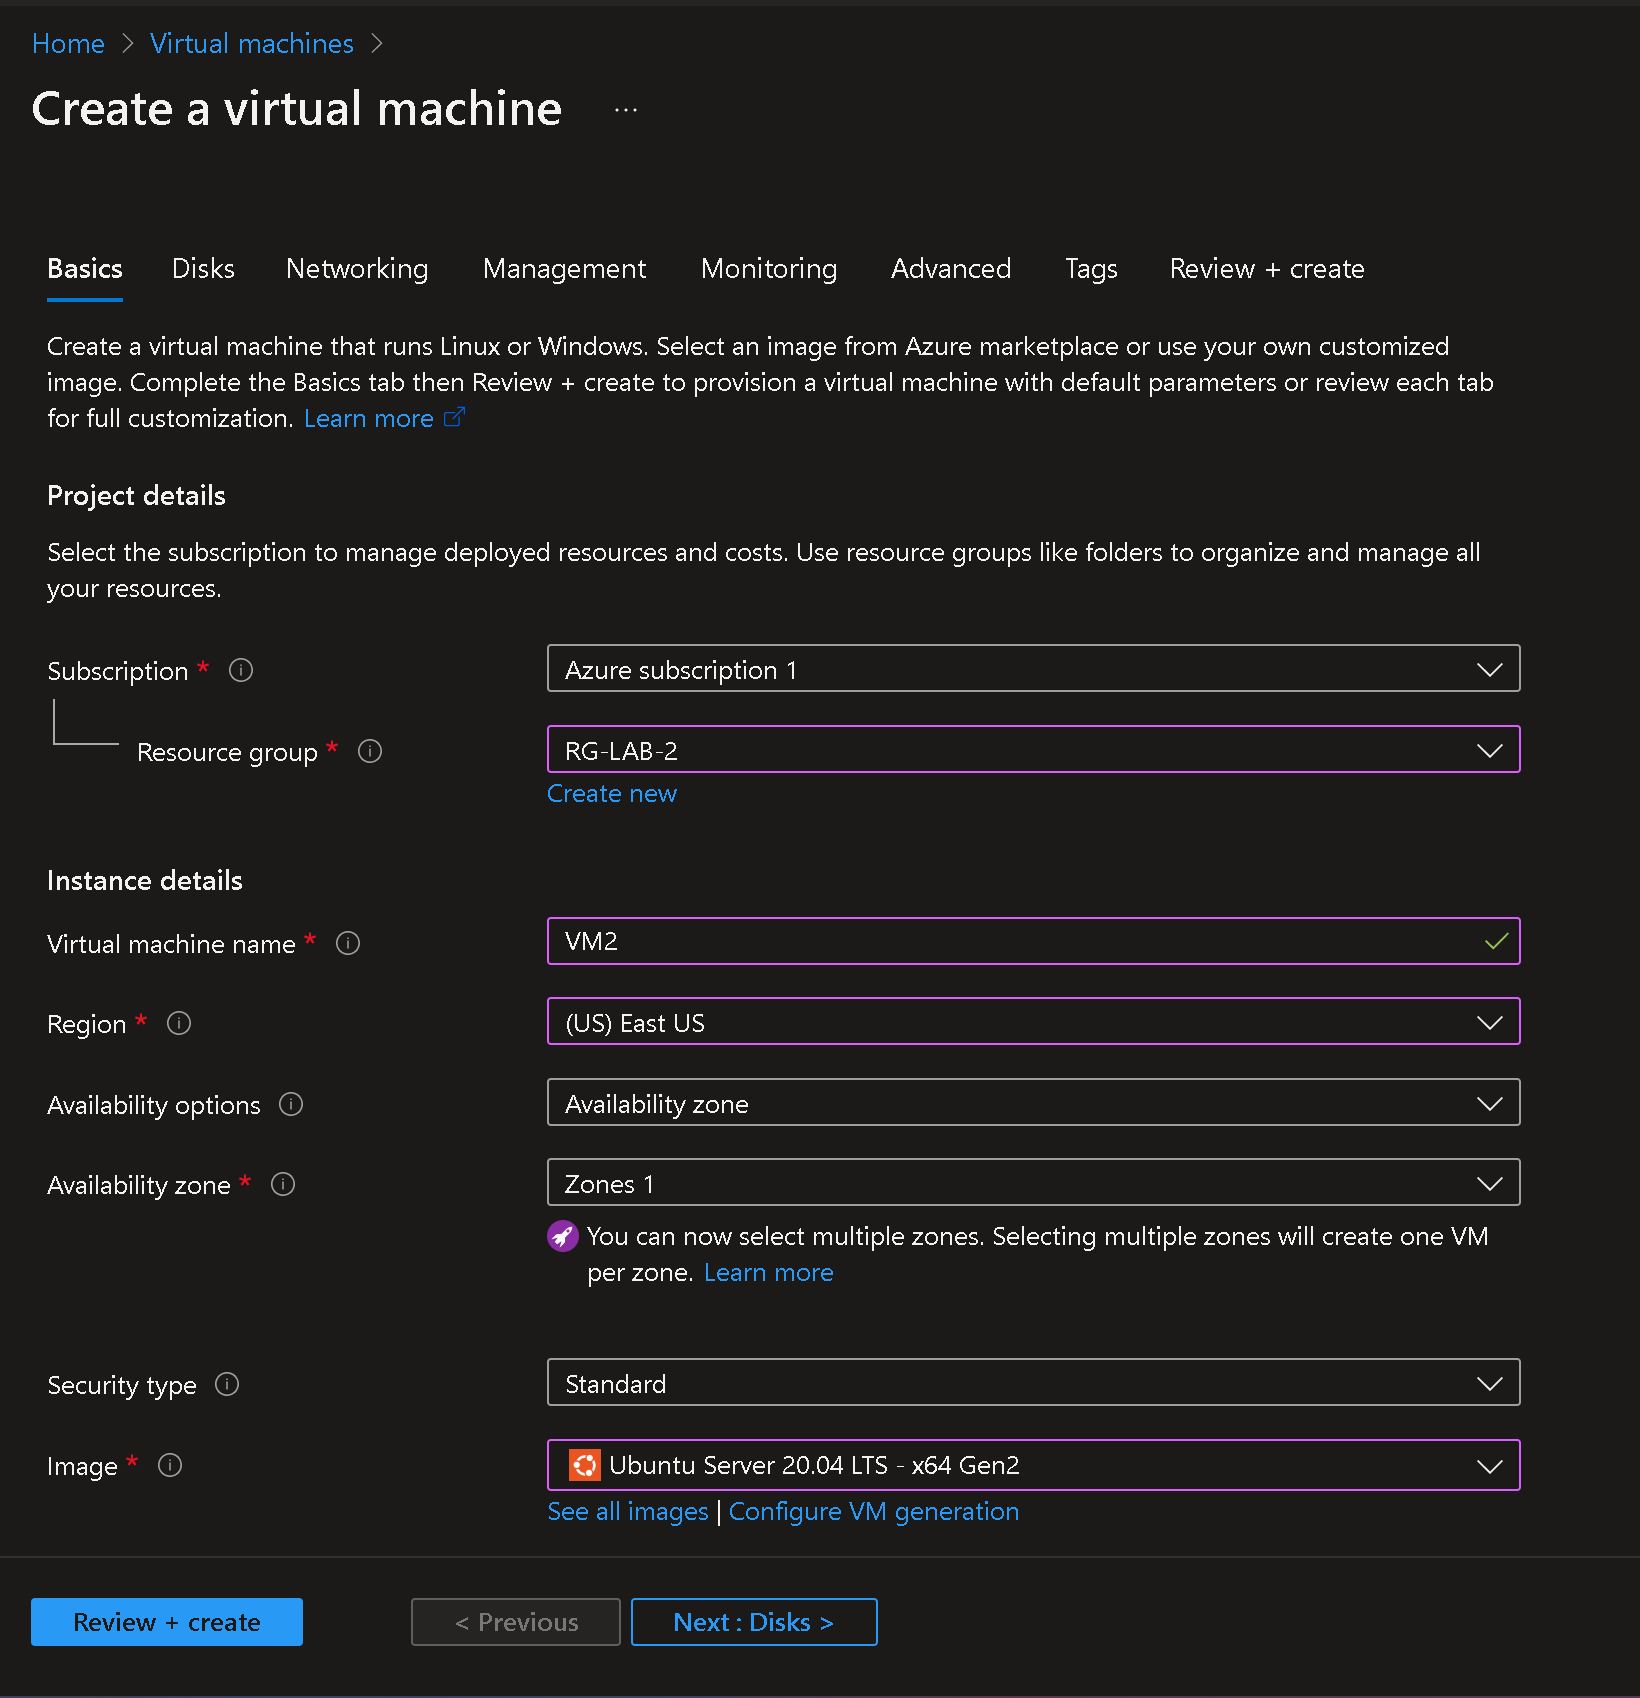Switch to the Networking tab
The image size is (1640, 1698).
[x=357, y=269]
